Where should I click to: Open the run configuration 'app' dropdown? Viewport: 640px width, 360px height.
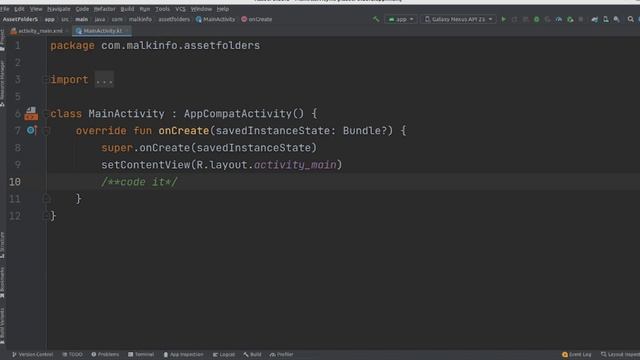pos(400,19)
